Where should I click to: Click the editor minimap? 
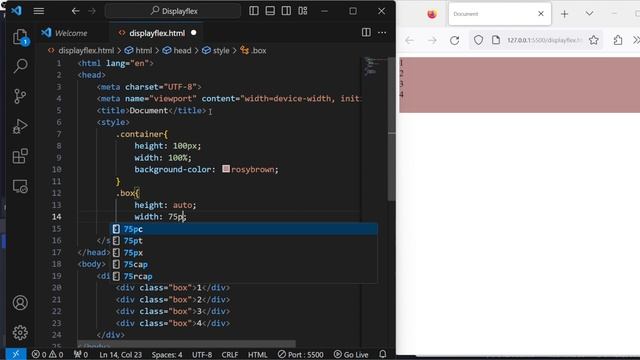373,68
